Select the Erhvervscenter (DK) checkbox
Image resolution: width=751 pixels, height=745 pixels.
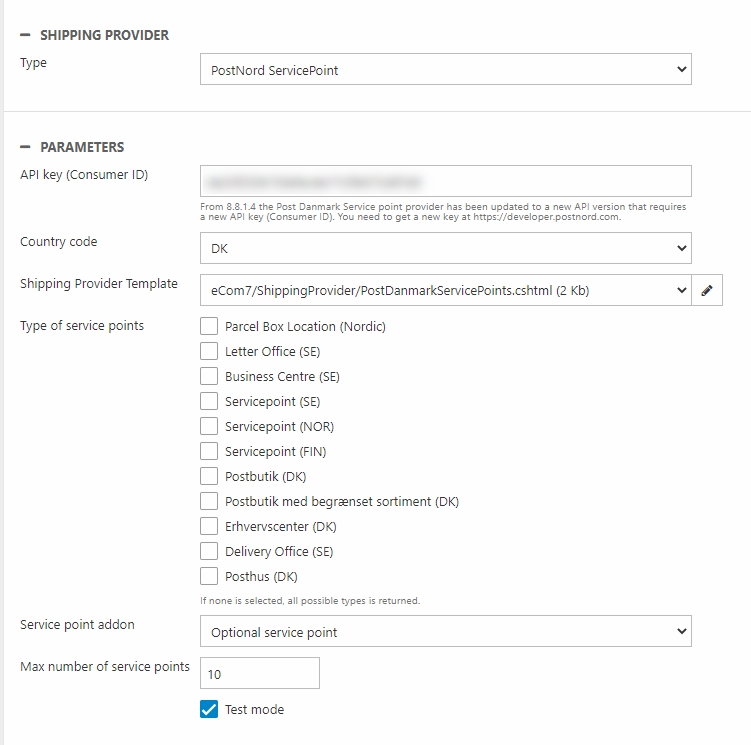pyautogui.click(x=209, y=526)
